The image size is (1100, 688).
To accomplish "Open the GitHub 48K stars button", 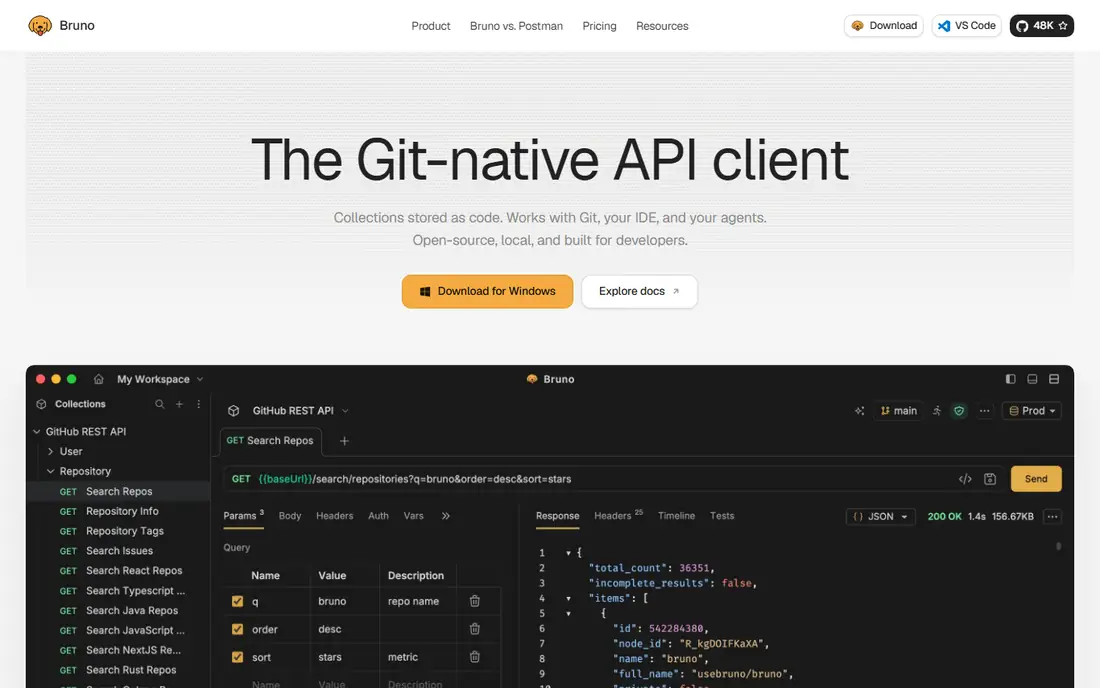I will [1042, 26].
